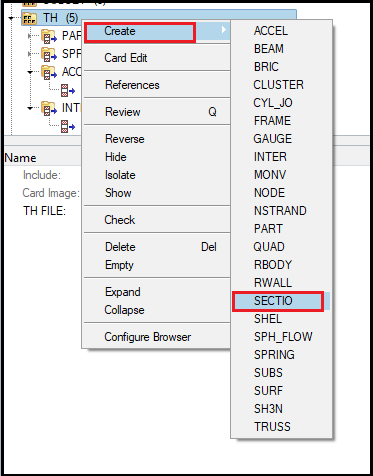Choose Isolate from context menu
Image resolution: width=373 pixels, height=476 pixels.
point(120,175)
